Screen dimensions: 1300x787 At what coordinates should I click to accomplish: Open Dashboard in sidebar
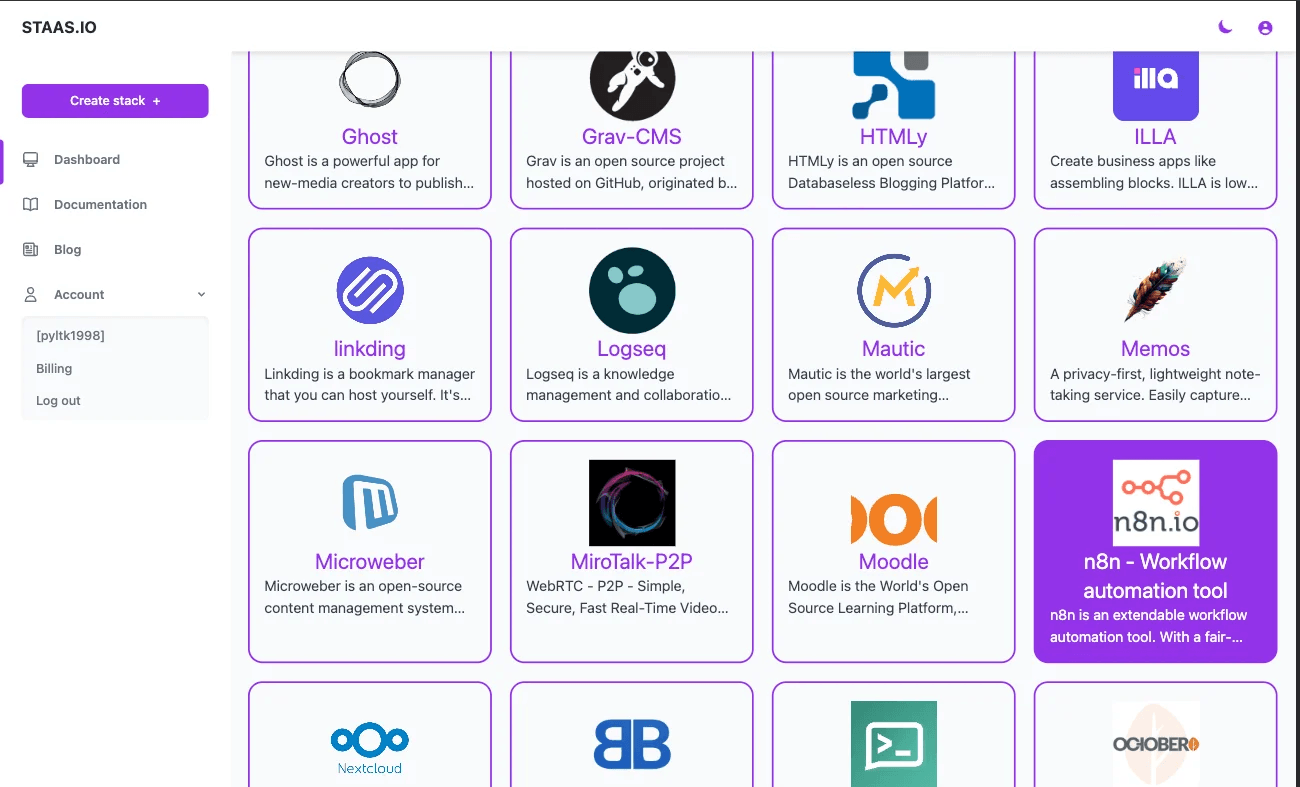[x=87, y=160]
